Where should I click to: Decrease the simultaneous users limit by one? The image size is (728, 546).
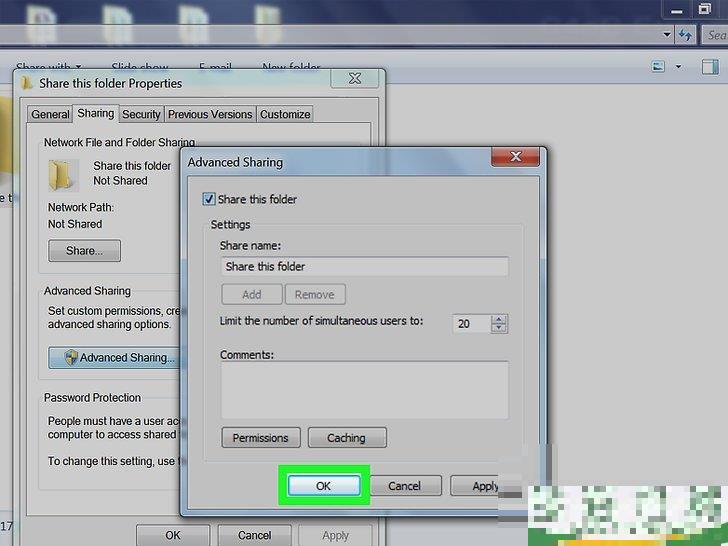pyautogui.click(x=500, y=328)
